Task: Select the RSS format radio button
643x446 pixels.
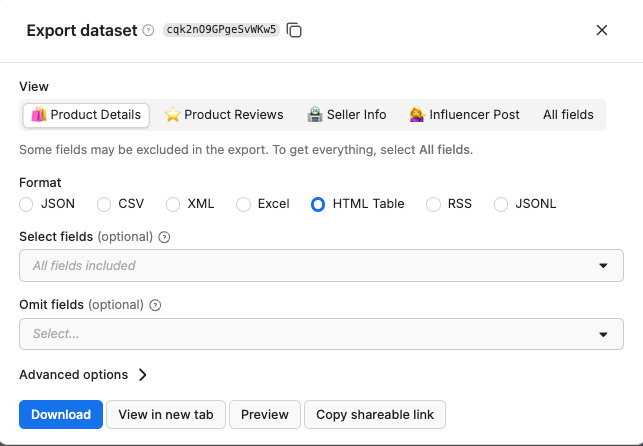Action: click(x=433, y=204)
